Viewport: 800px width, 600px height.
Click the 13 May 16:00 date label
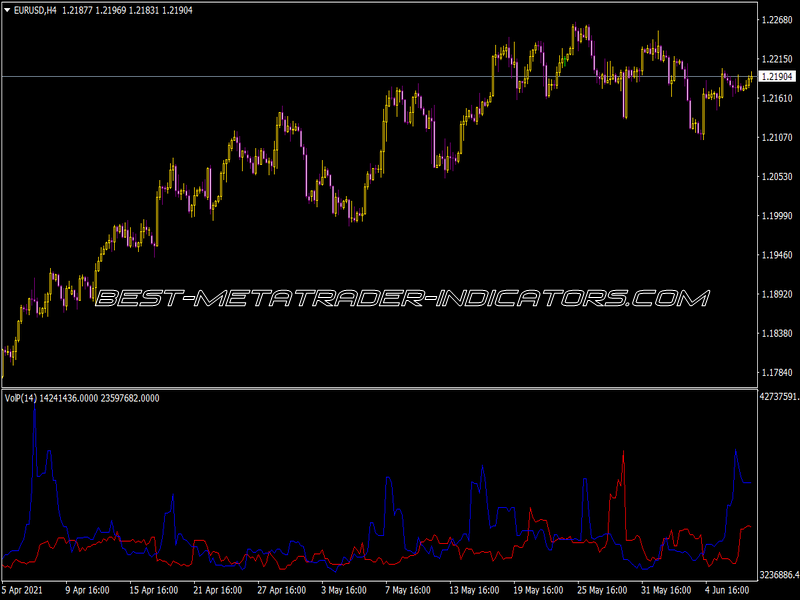474,590
